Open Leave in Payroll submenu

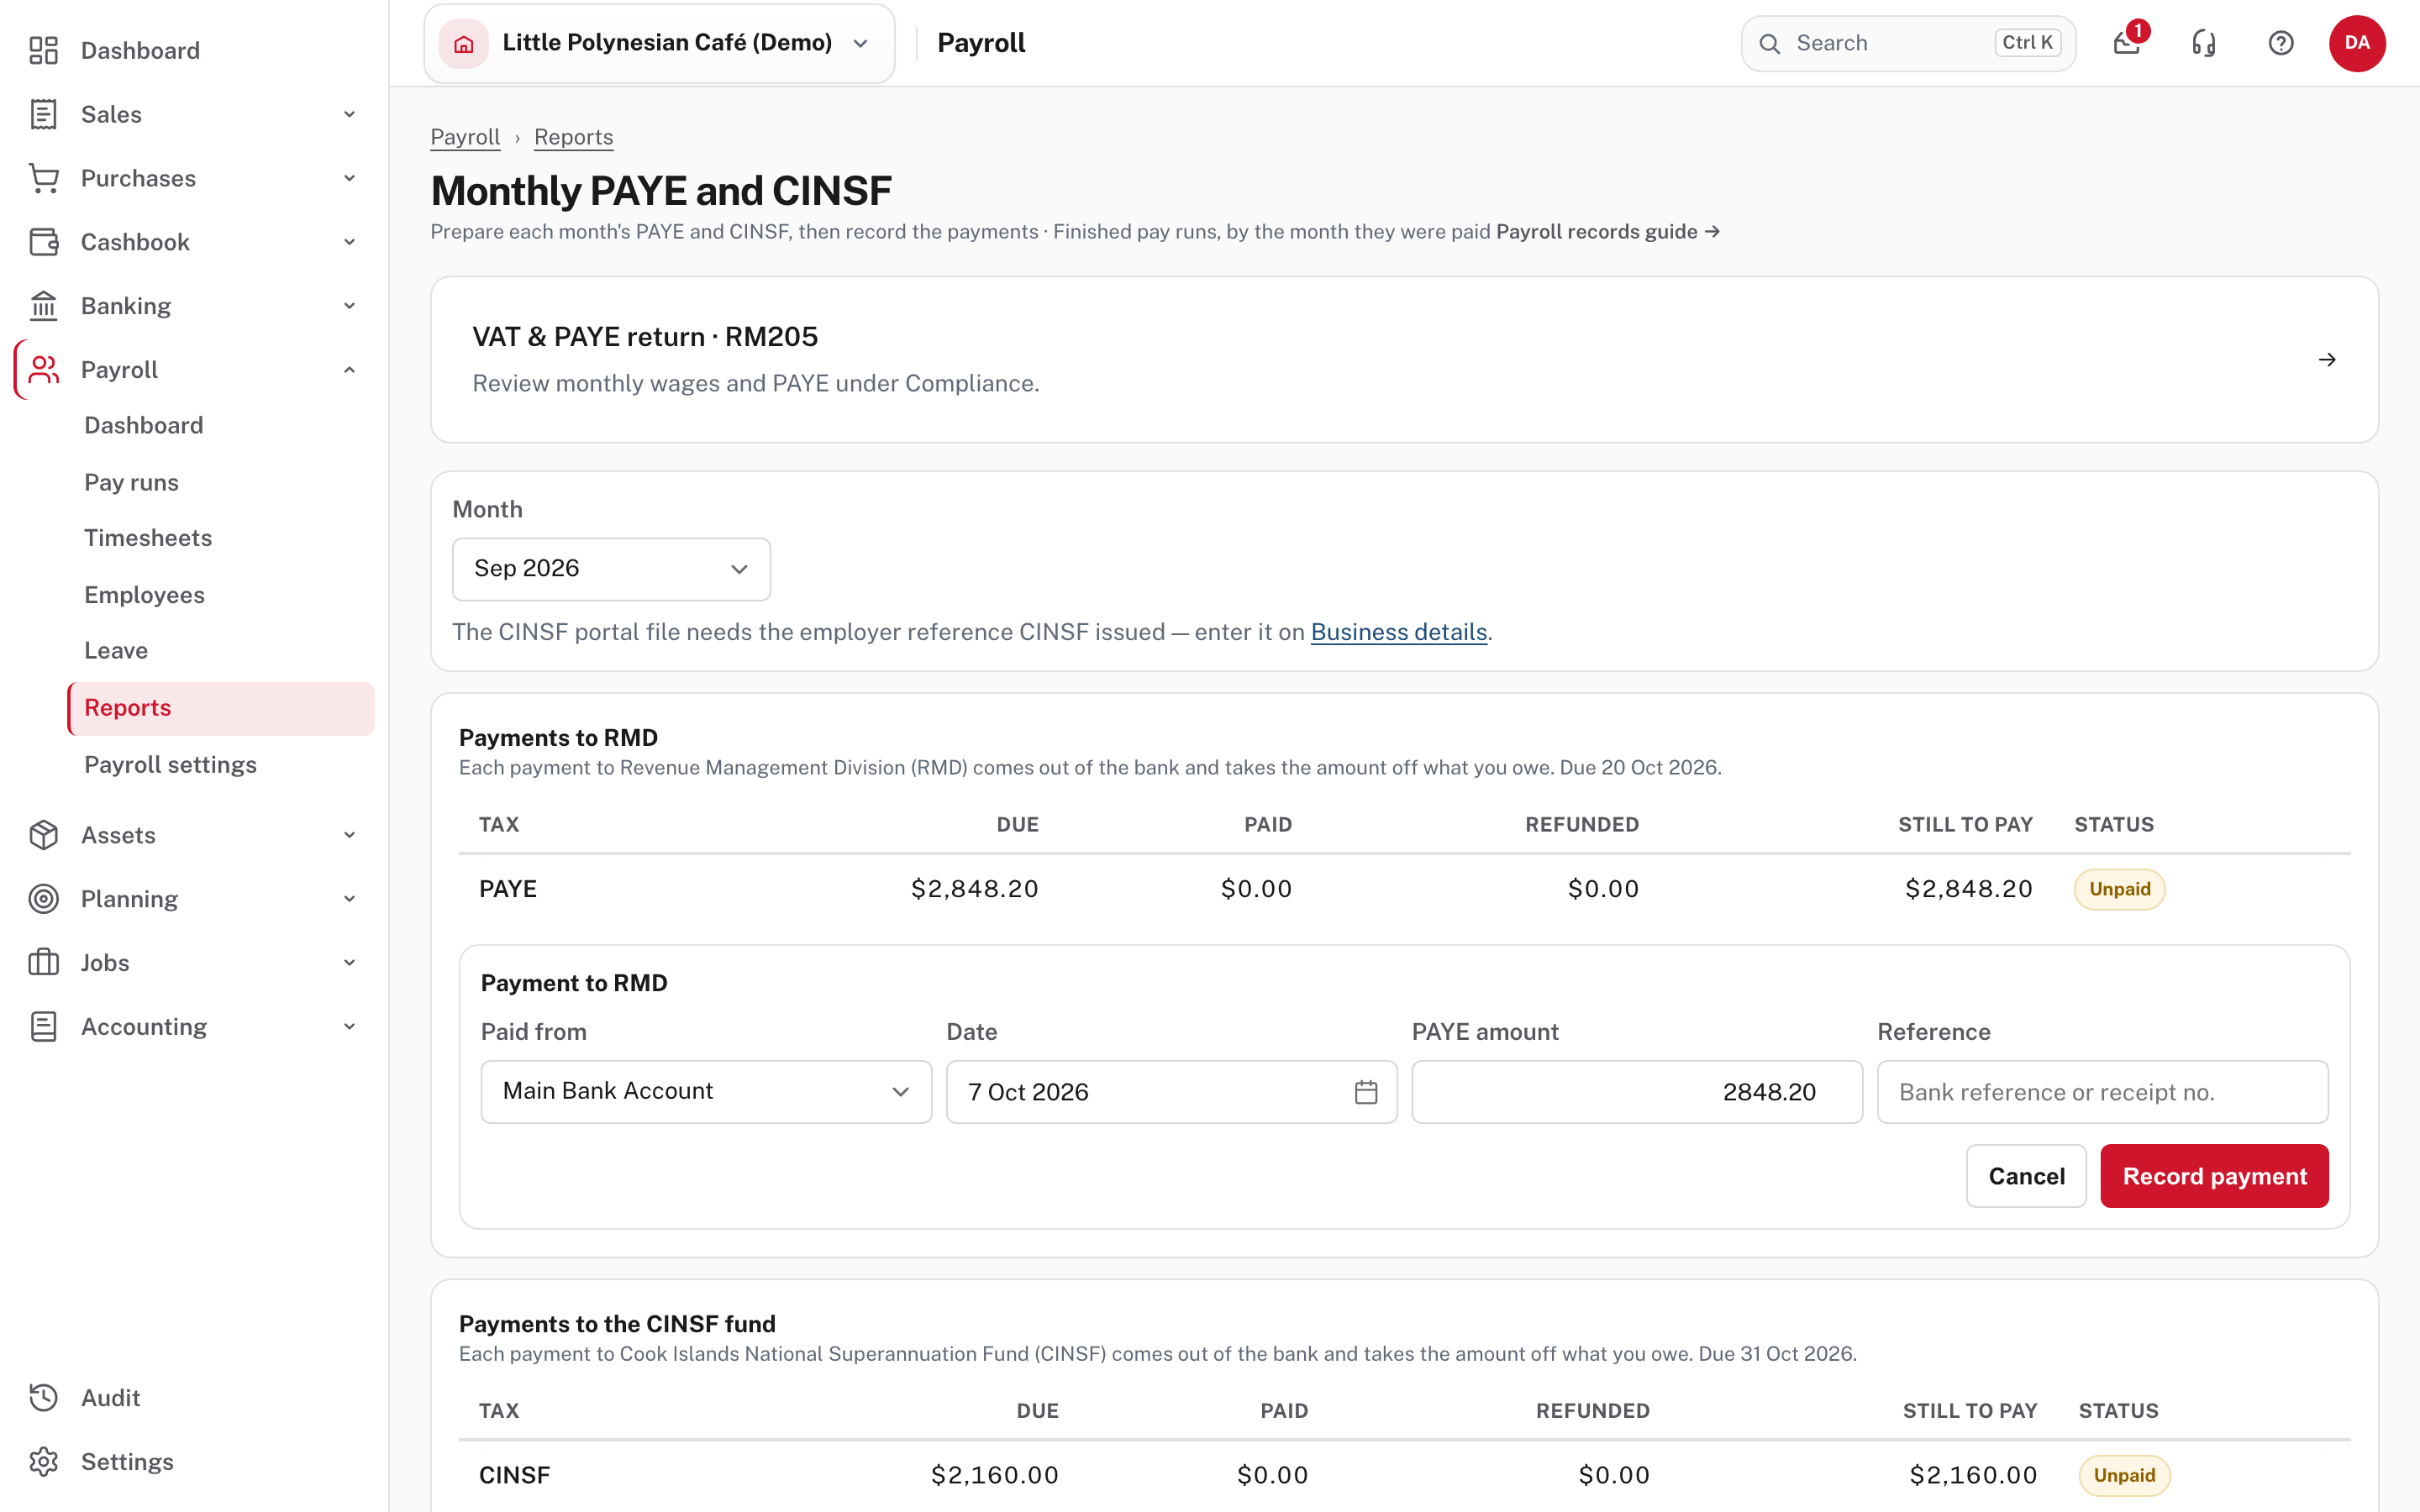click(x=116, y=651)
